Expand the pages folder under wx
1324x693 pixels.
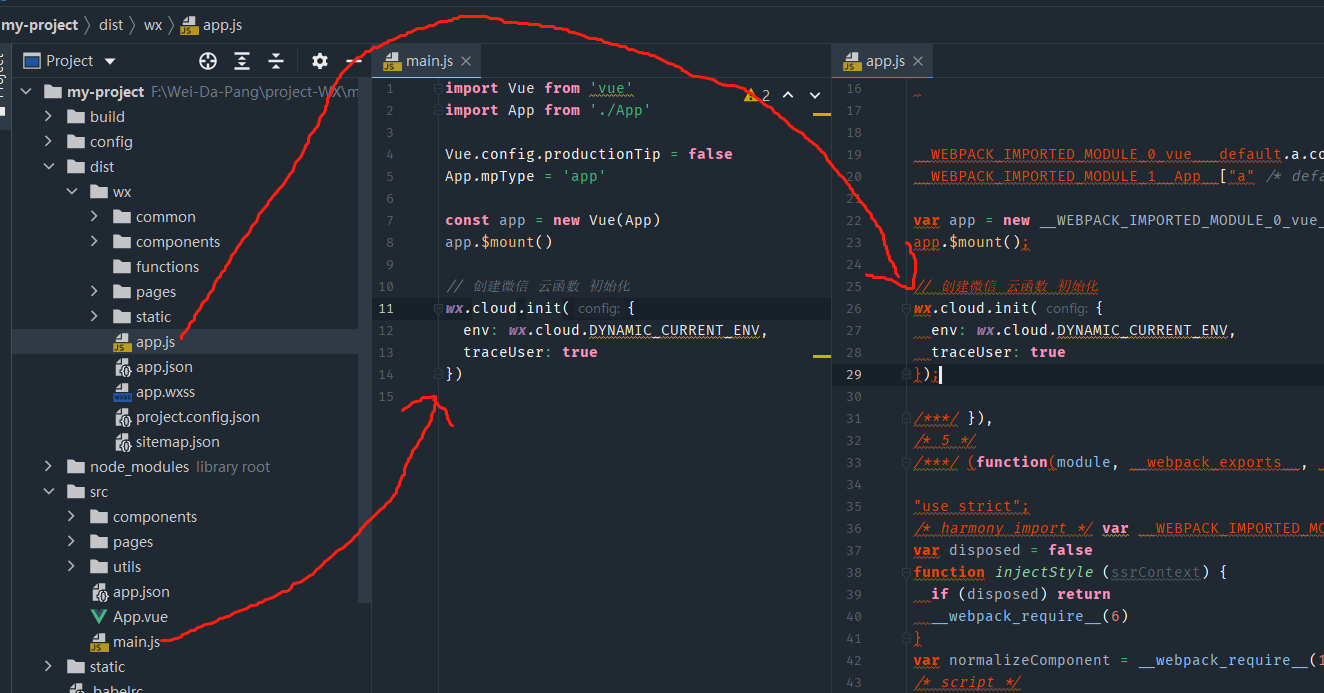click(x=95, y=292)
